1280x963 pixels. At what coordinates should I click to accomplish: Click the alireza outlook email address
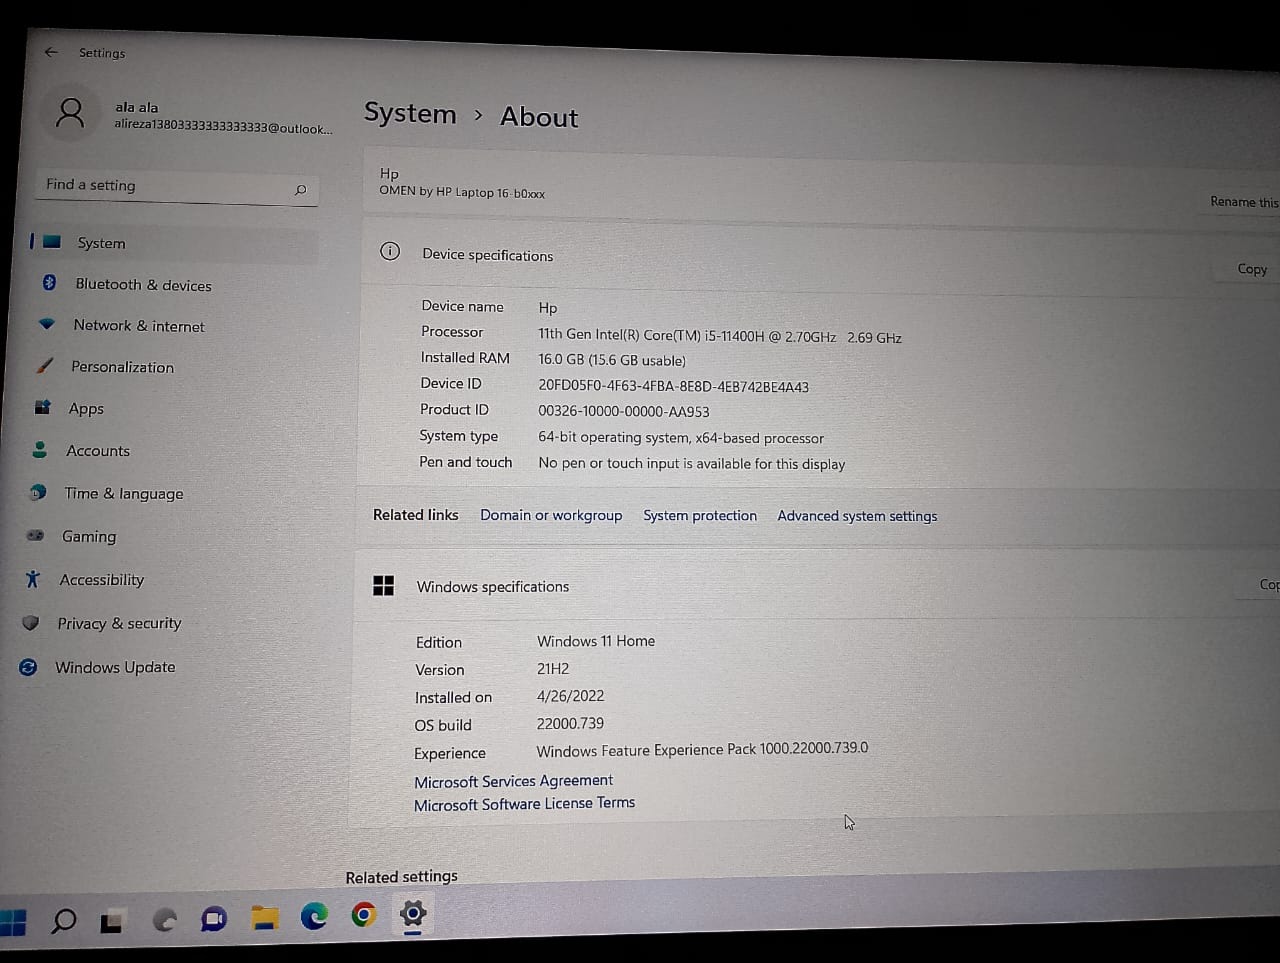pyautogui.click(x=223, y=127)
